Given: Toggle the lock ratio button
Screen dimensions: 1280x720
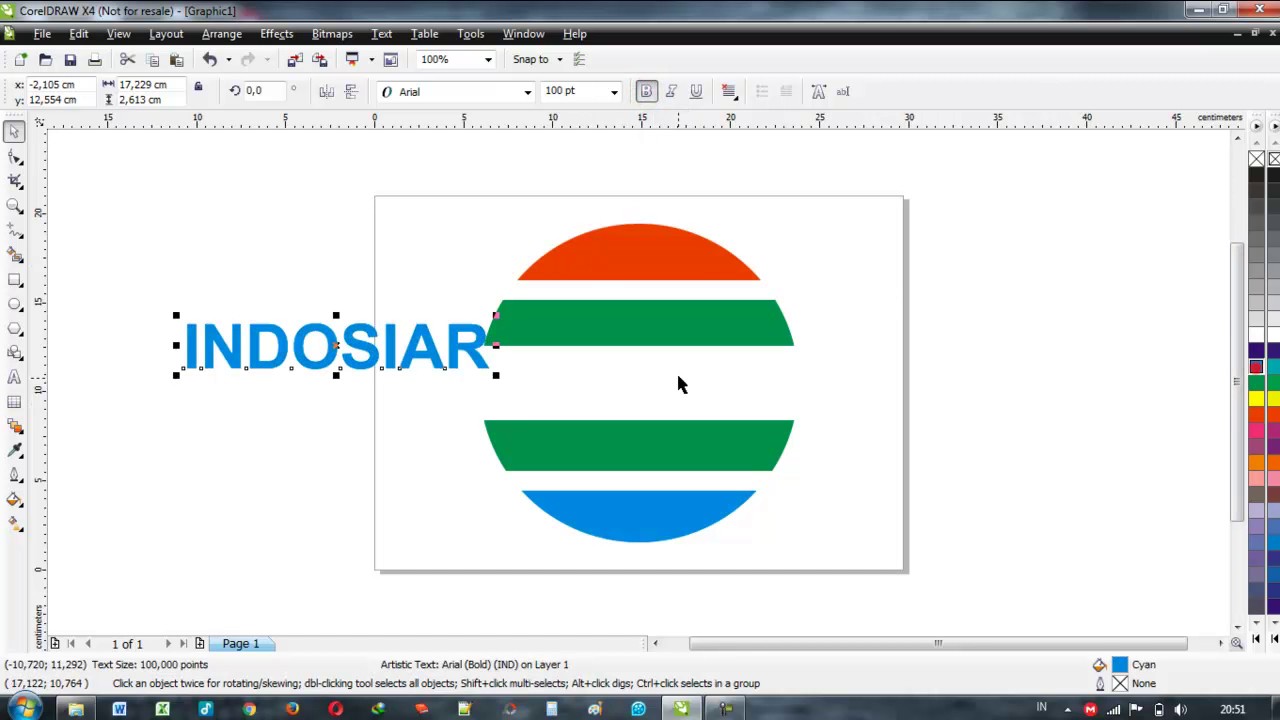Looking at the screenshot, I should coord(198,88).
